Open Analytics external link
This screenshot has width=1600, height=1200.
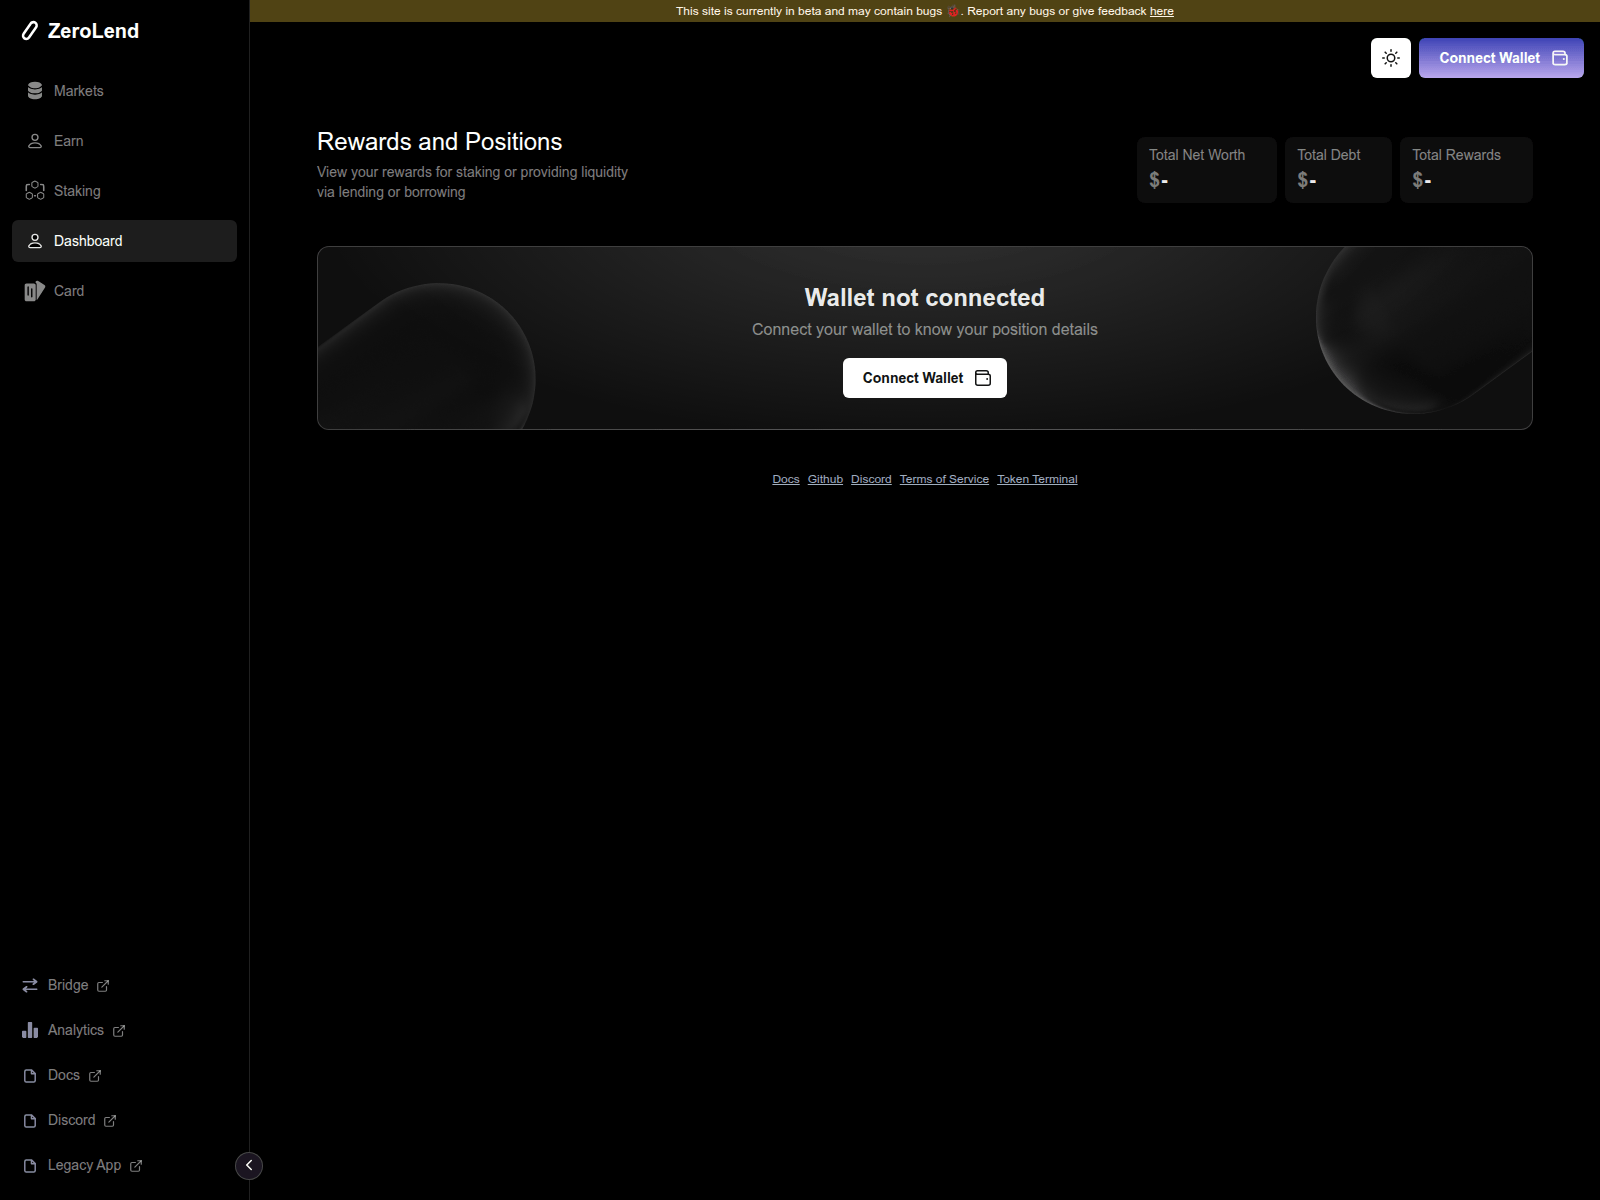[76, 1030]
